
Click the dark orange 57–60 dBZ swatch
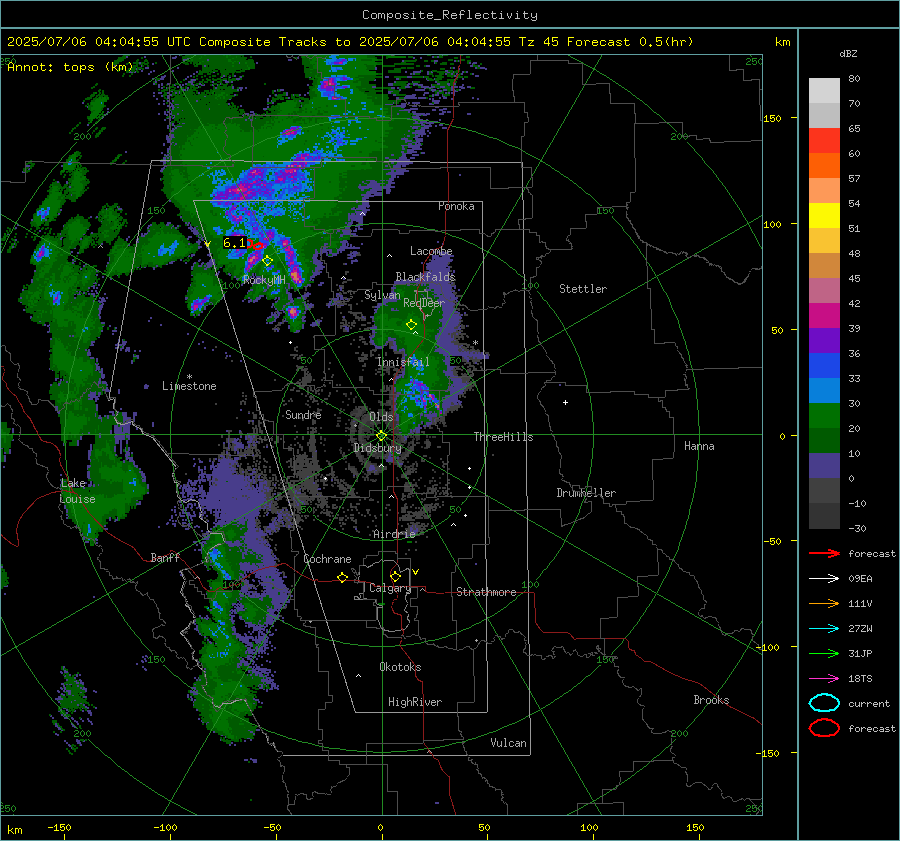pyautogui.click(x=824, y=166)
